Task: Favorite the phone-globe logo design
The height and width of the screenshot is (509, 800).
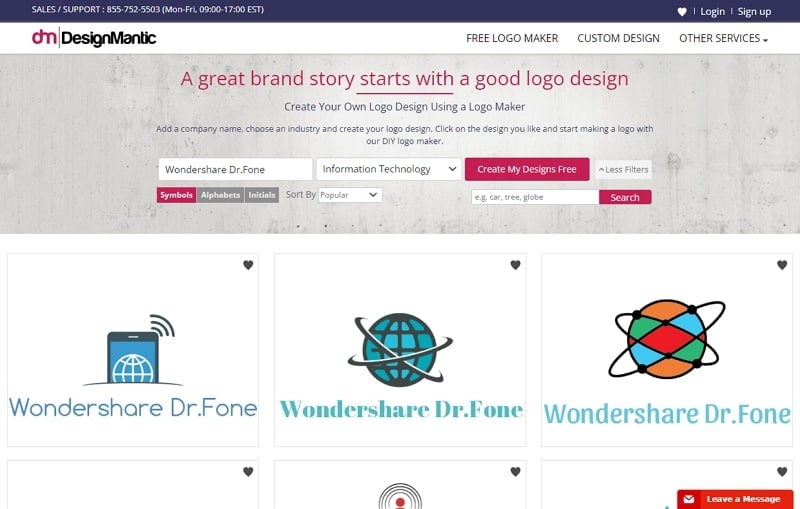Action: [248, 265]
